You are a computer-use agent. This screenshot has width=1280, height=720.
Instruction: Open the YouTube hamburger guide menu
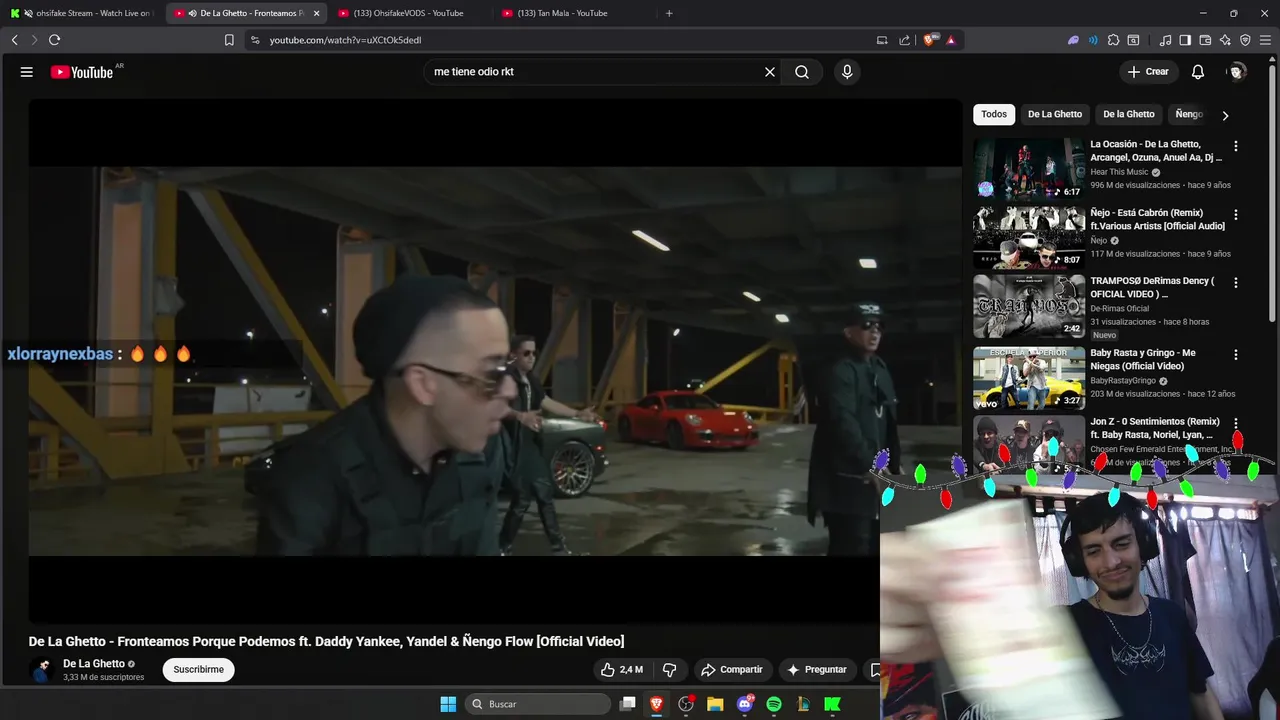pos(27,72)
